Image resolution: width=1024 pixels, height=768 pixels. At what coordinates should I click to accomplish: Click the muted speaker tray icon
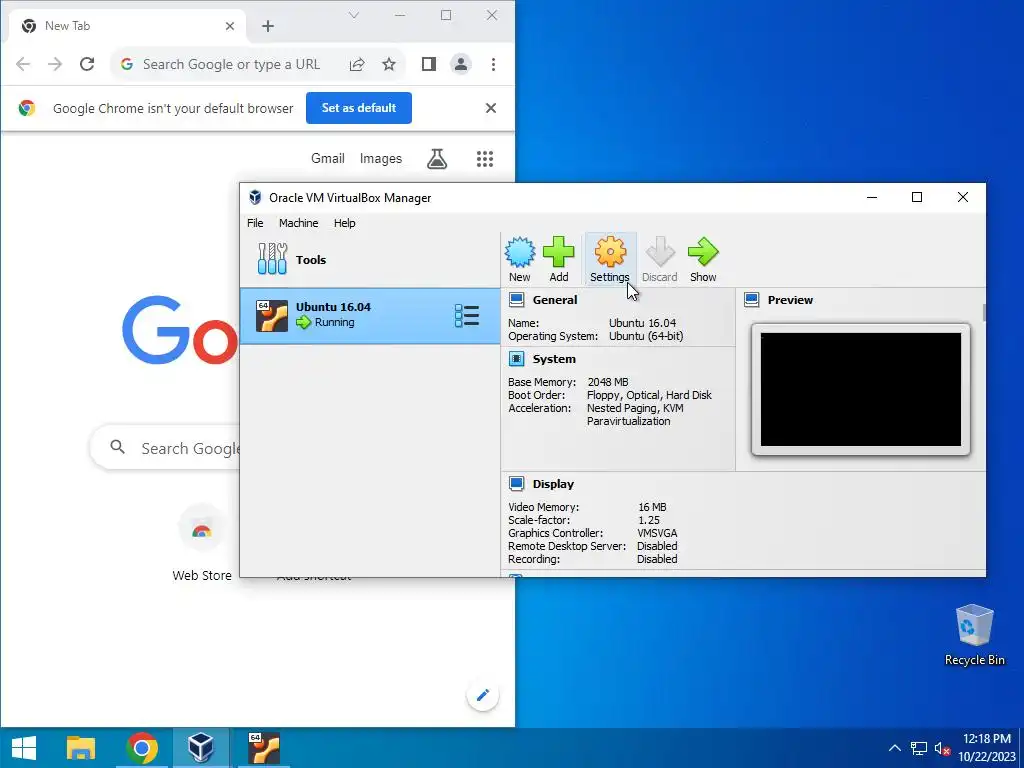[942, 748]
